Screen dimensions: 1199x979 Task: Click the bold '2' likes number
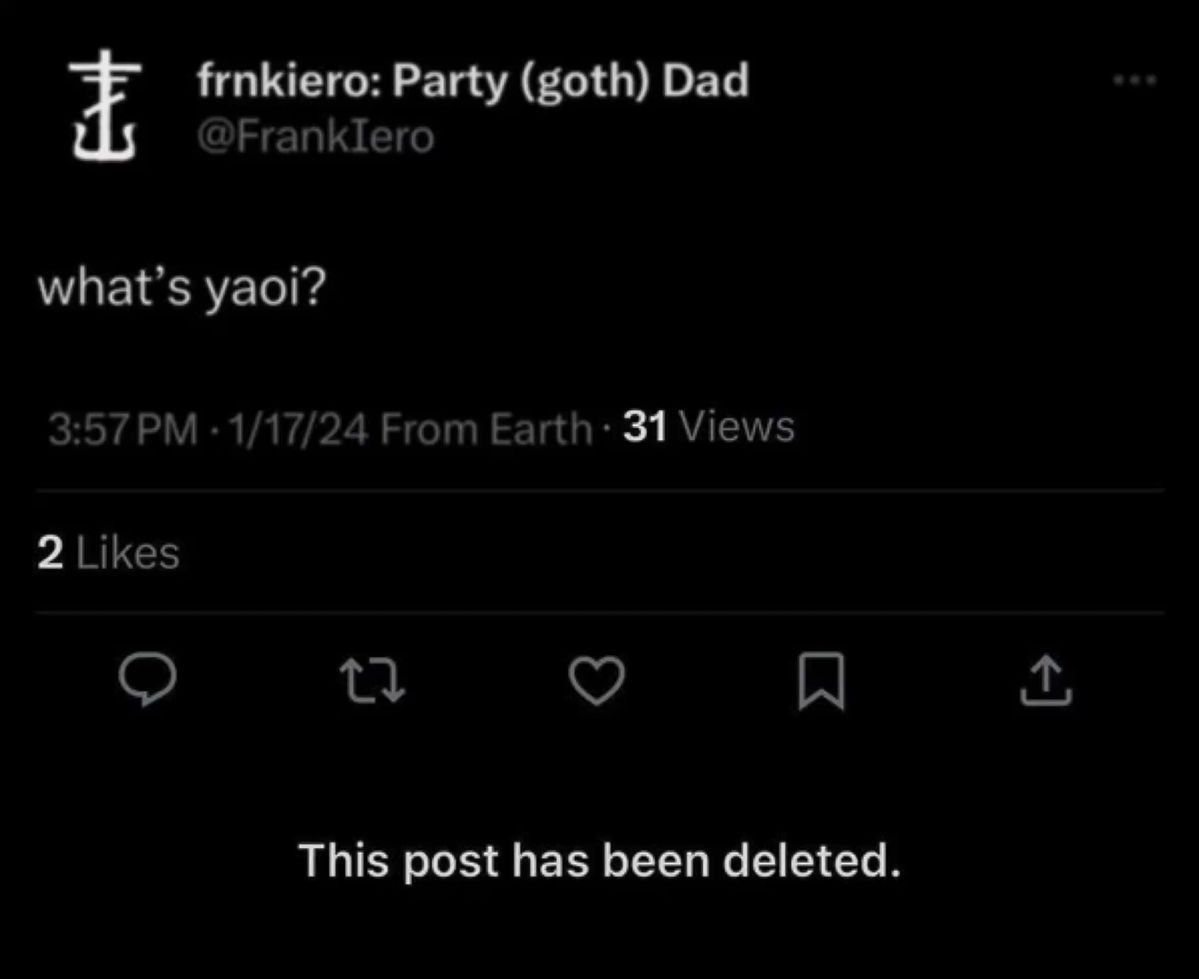[50, 552]
